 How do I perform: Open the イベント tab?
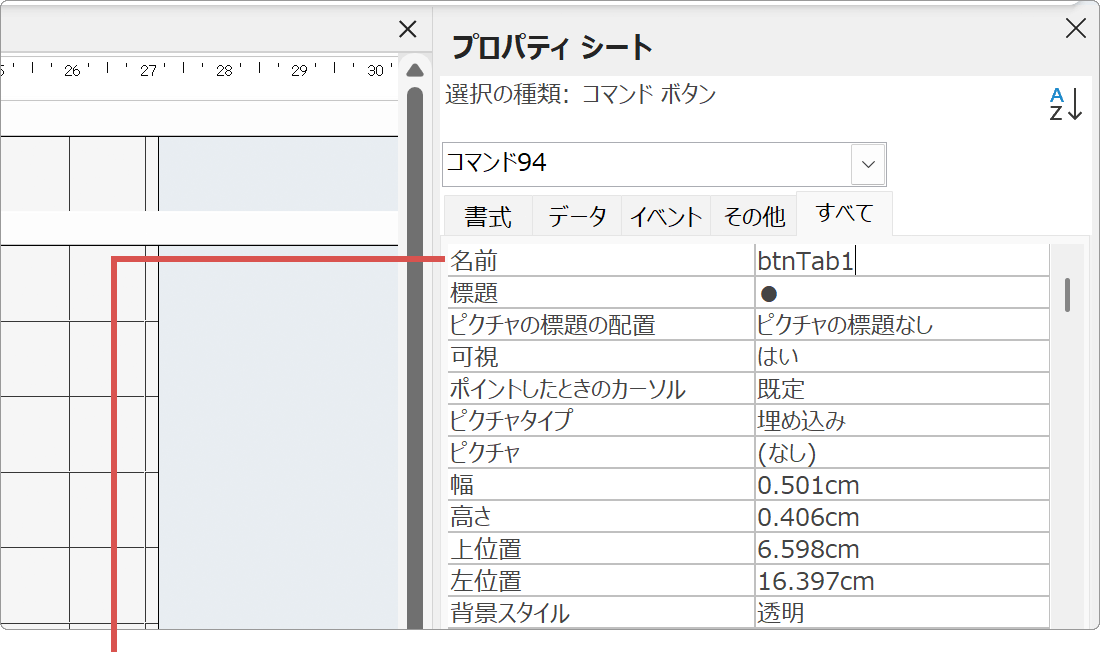tap(665, 214)
